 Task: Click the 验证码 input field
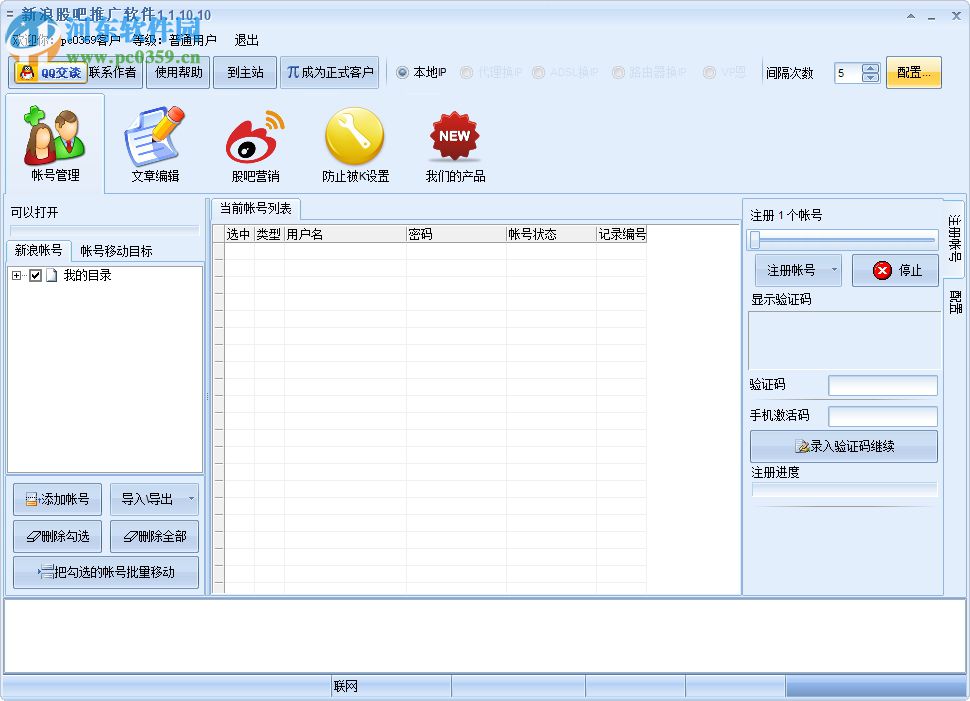tap(883, 385)
